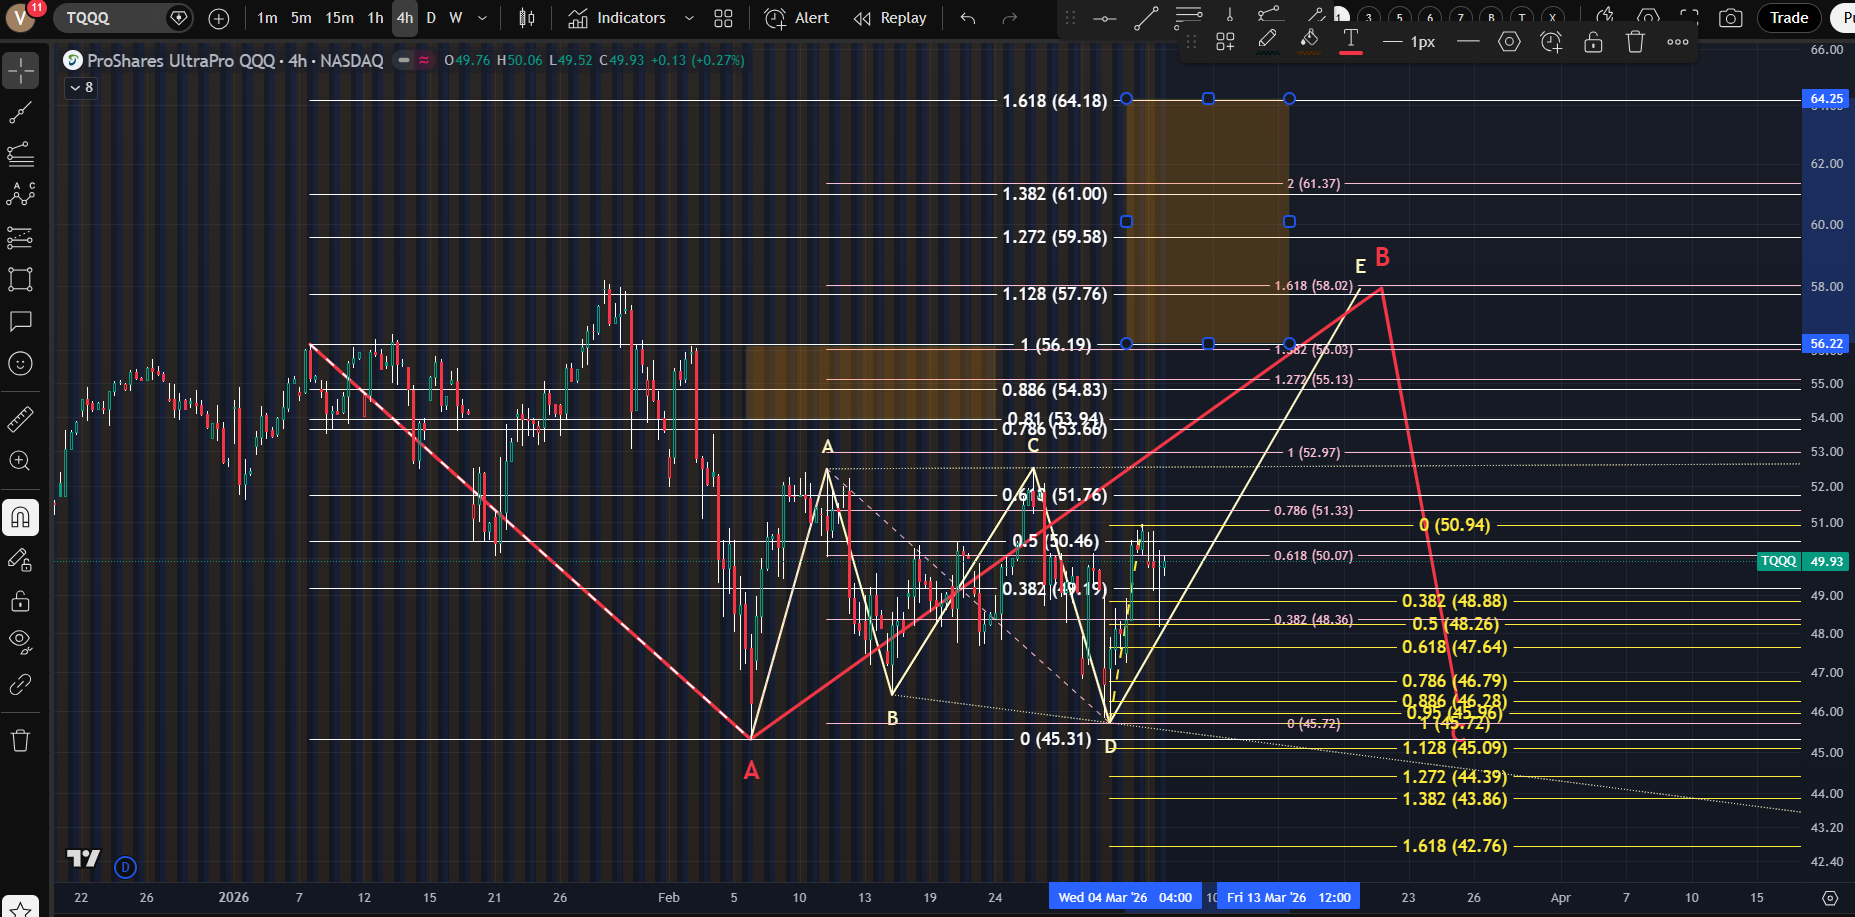The height and width of the screenshot is (917, 1855).
Task: Click the camera snapshot icon
Action: click(1730, 18)
